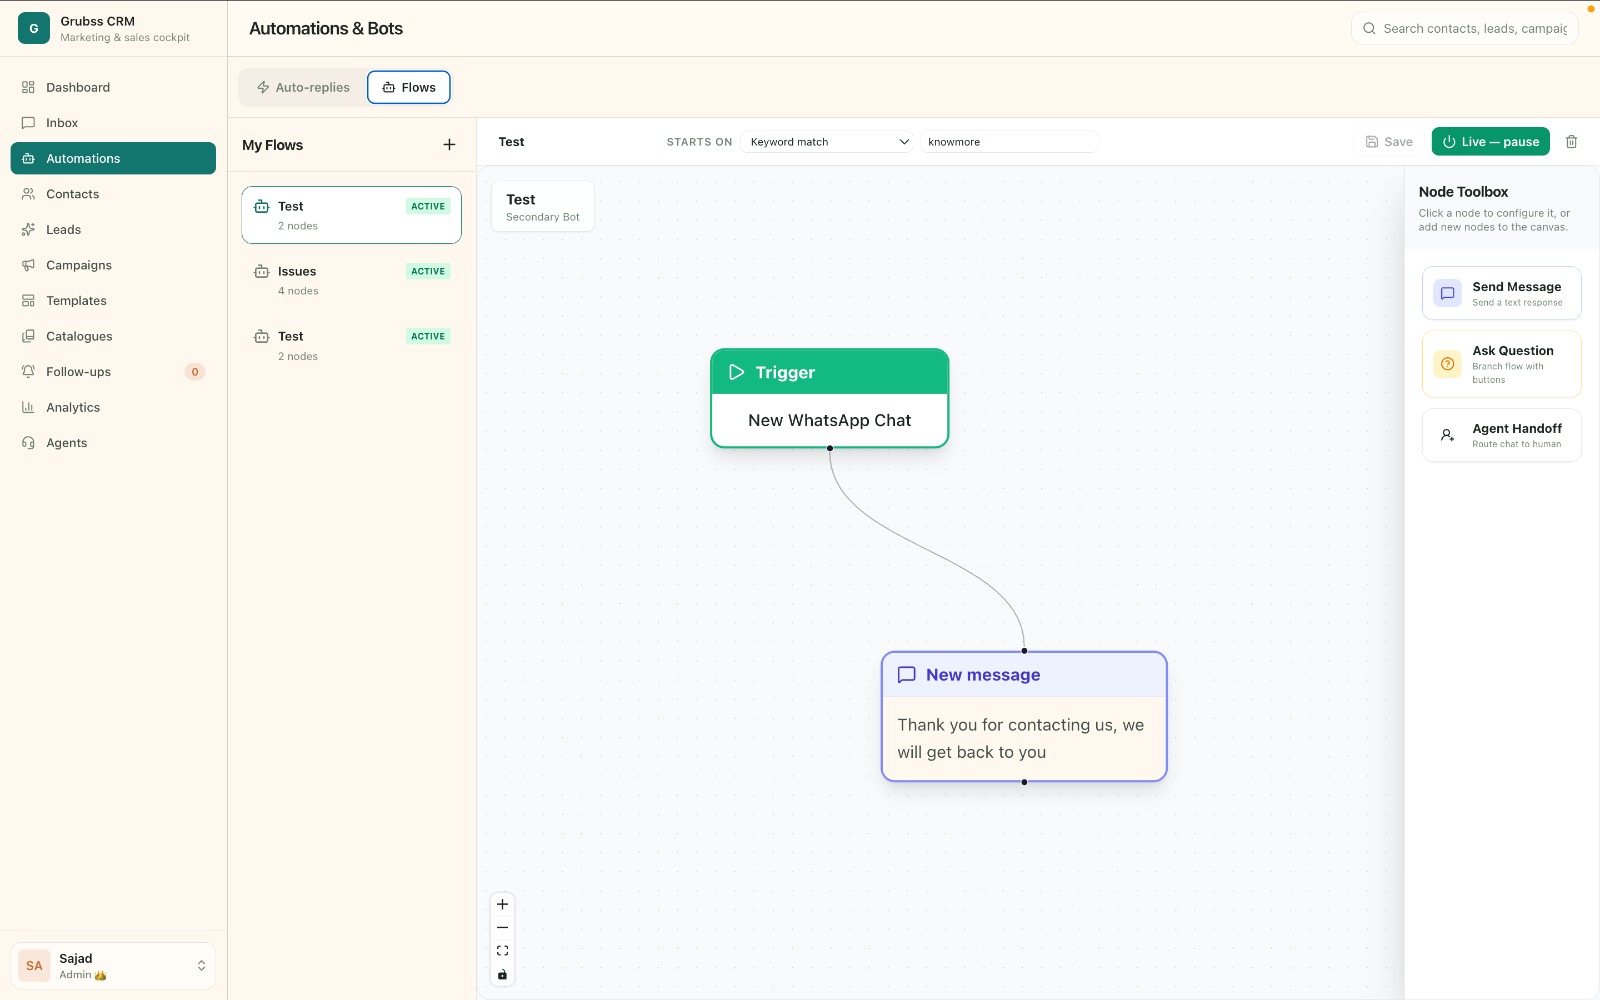The width and height of the screenshot is (1600, 1000).
Task: Expand the Sajad account switcher
Action: (113, 966)
